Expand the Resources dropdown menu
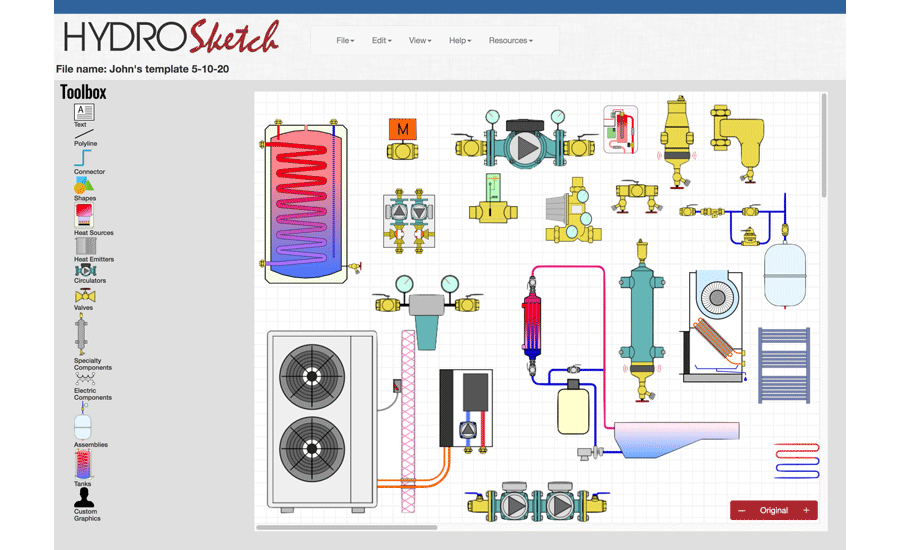Image resolution: width=900 pixels, height=550 pixels. coord(510,41)
